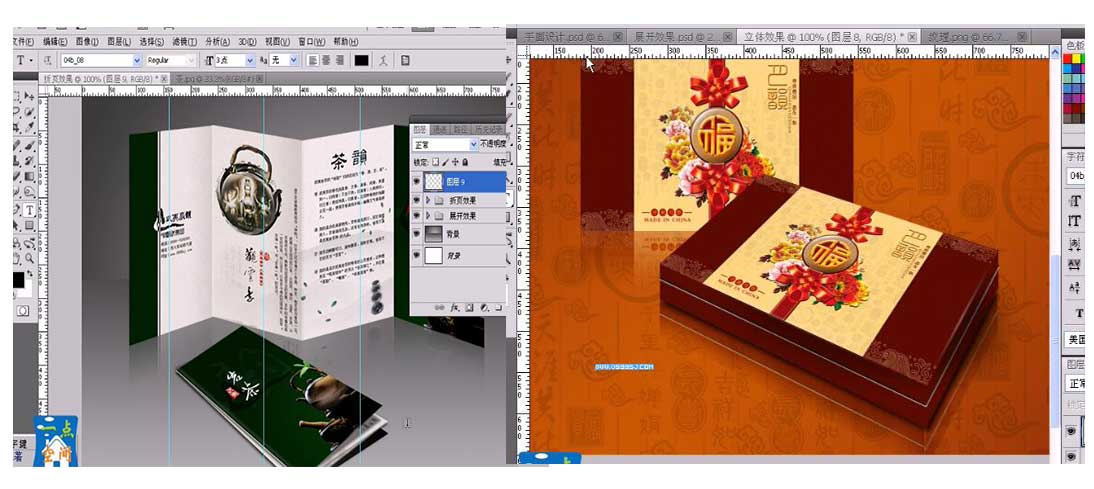Select the Horizontal Type tool in toolbox
This screenshot has width=1094, height=489.
29,211
